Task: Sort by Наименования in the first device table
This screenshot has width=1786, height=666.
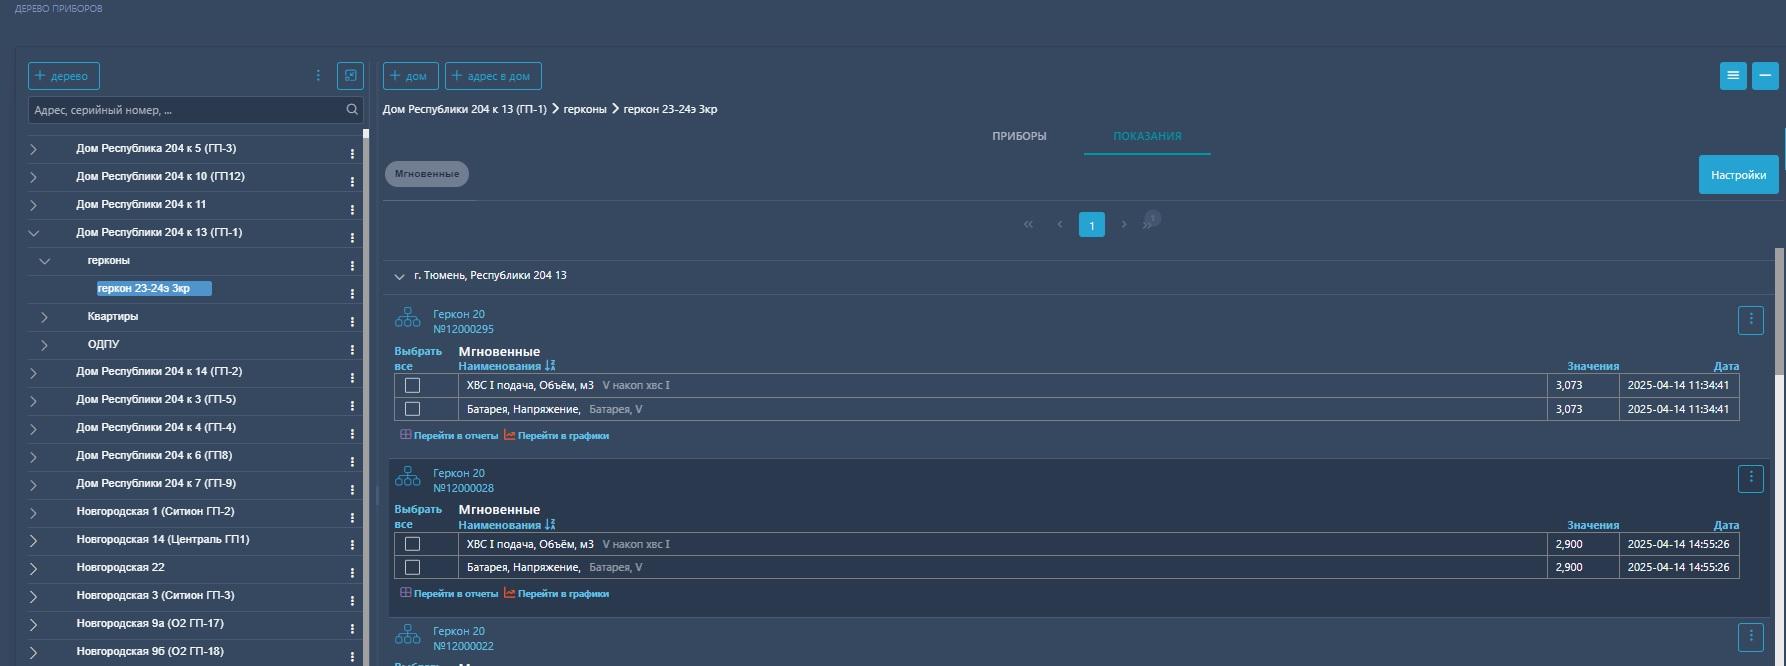Action: pyautogui.click(x=550, y=366)
